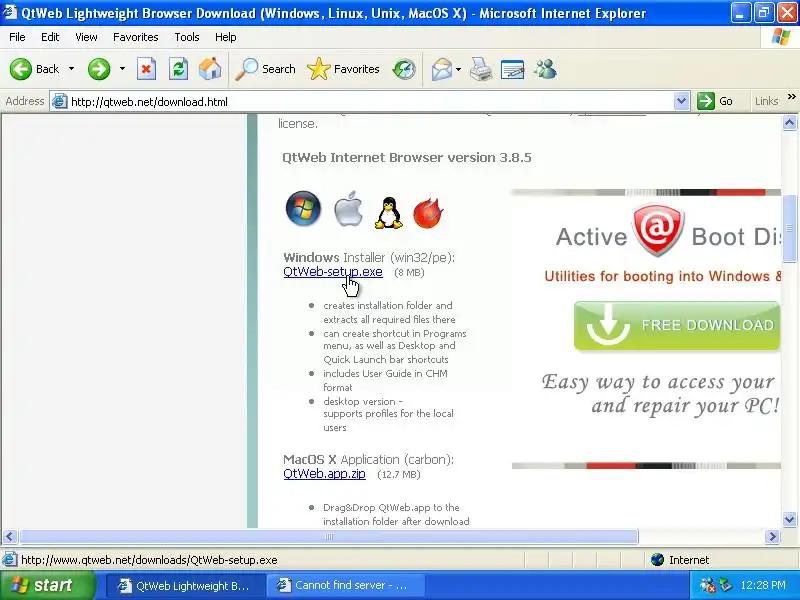The height and width of the screenshot is (600, 800).
Task: Click the Windows flag throbber logo
Action: tap(781, 37)
